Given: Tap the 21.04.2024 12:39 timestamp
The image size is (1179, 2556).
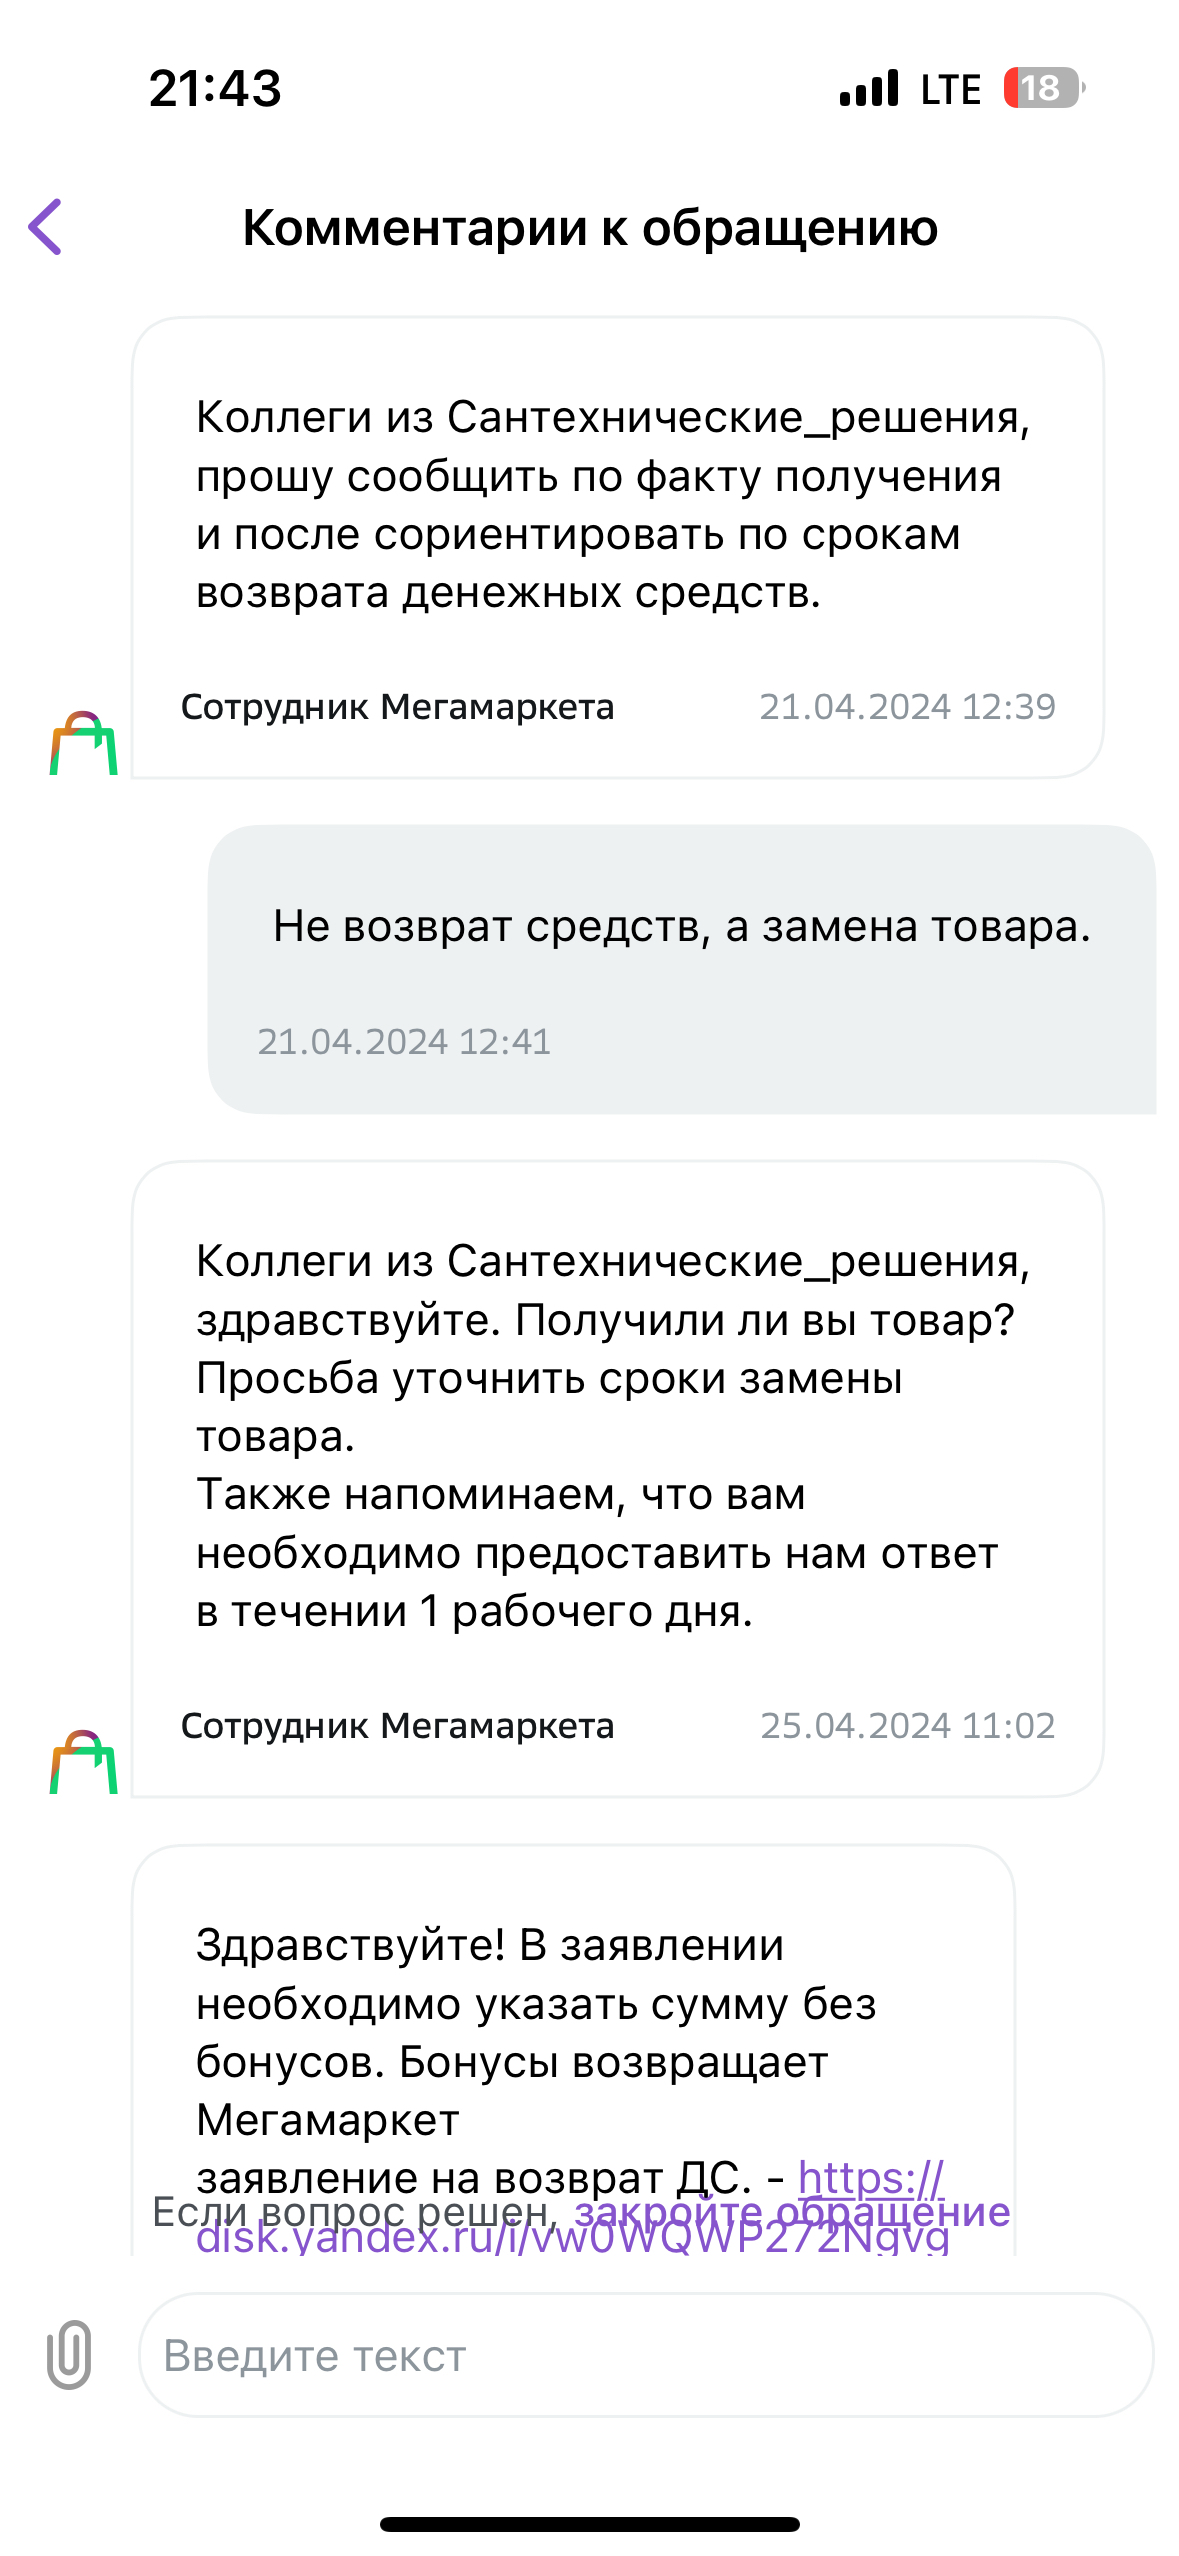Looking at the screenshot, I should 907,707.
